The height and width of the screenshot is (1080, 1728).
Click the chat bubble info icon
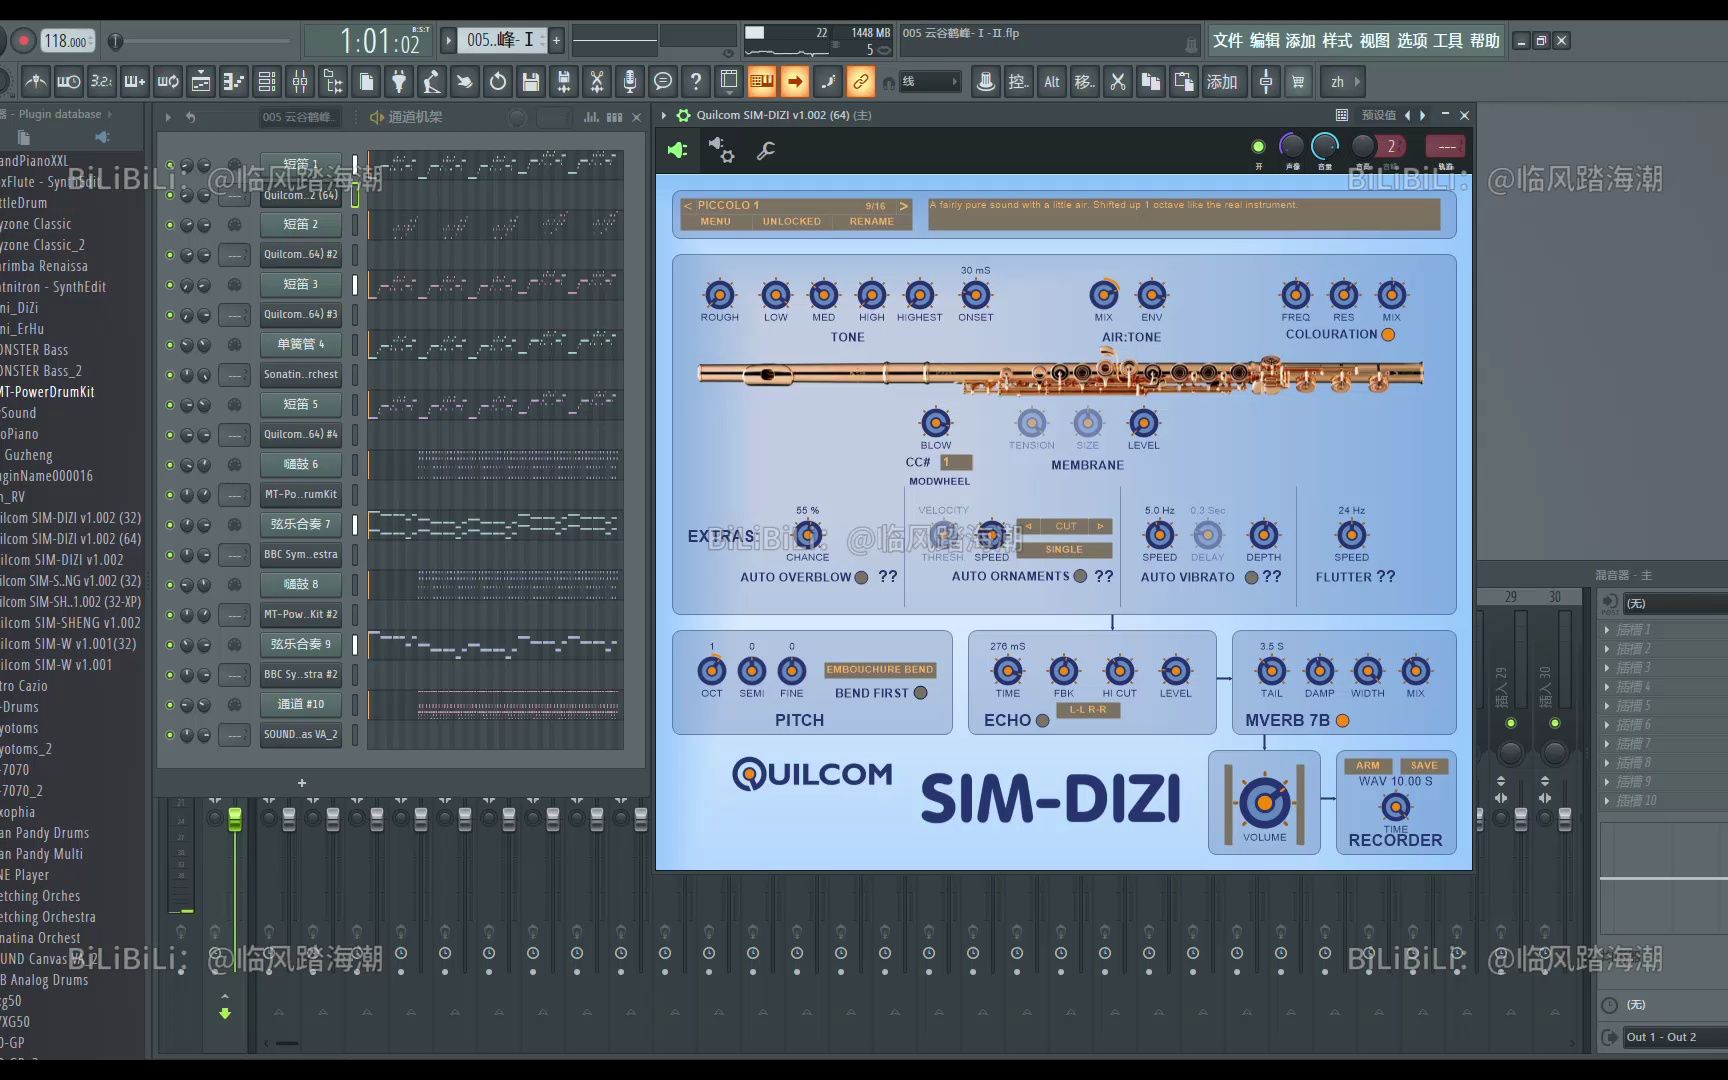(663, 82)
